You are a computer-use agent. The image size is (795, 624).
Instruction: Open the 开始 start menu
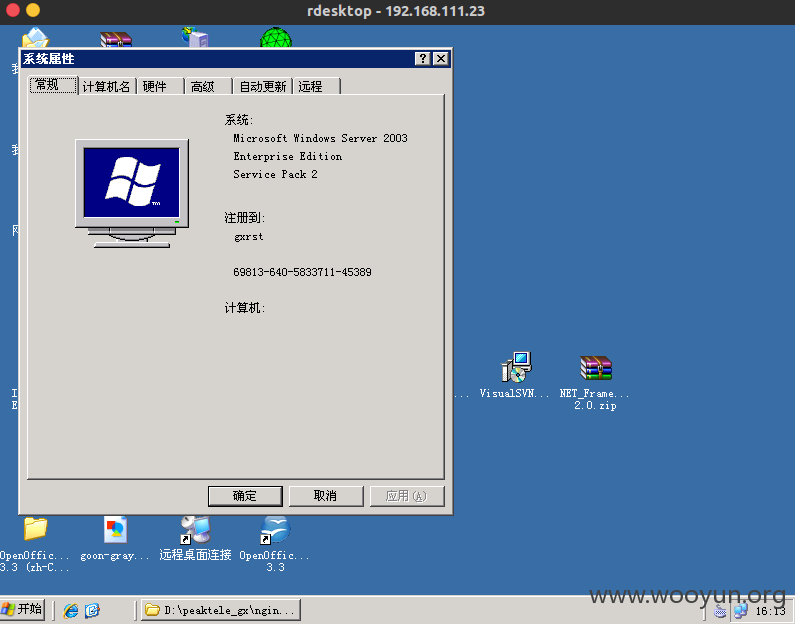point(23,609)
